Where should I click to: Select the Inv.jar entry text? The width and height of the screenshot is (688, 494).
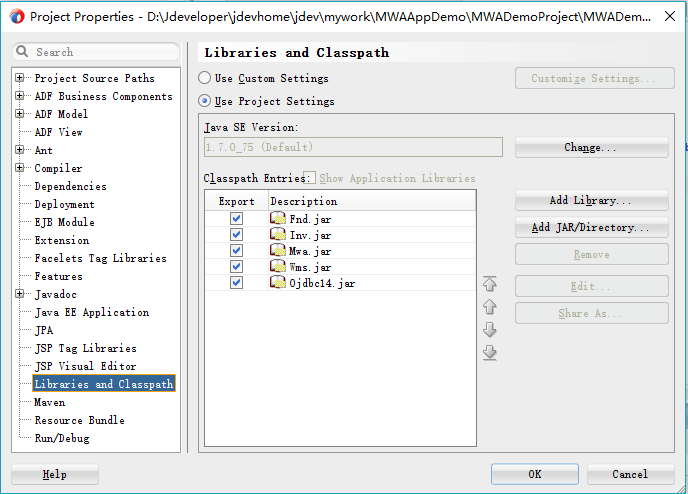click(310, 235)
